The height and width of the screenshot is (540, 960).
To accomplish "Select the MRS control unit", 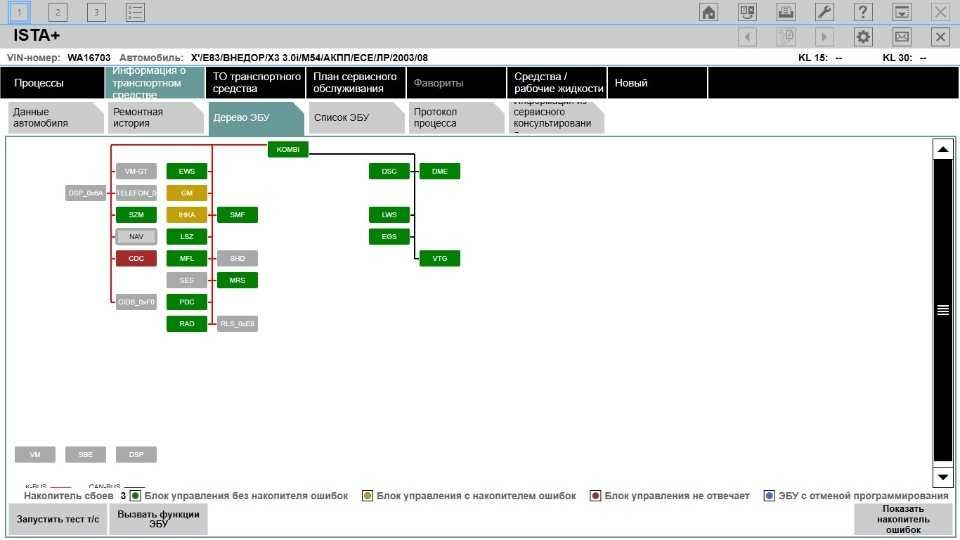I will coord(238,280).
